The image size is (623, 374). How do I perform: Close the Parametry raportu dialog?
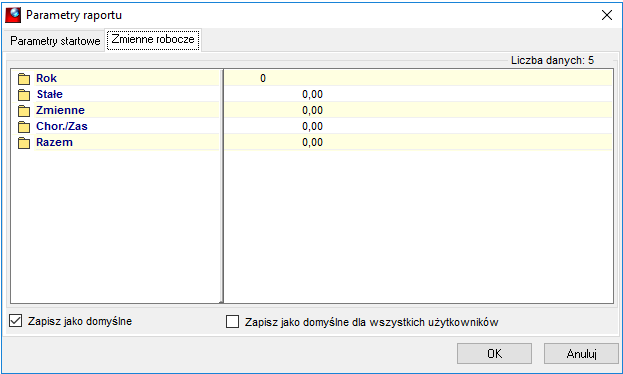click(607, 15)
